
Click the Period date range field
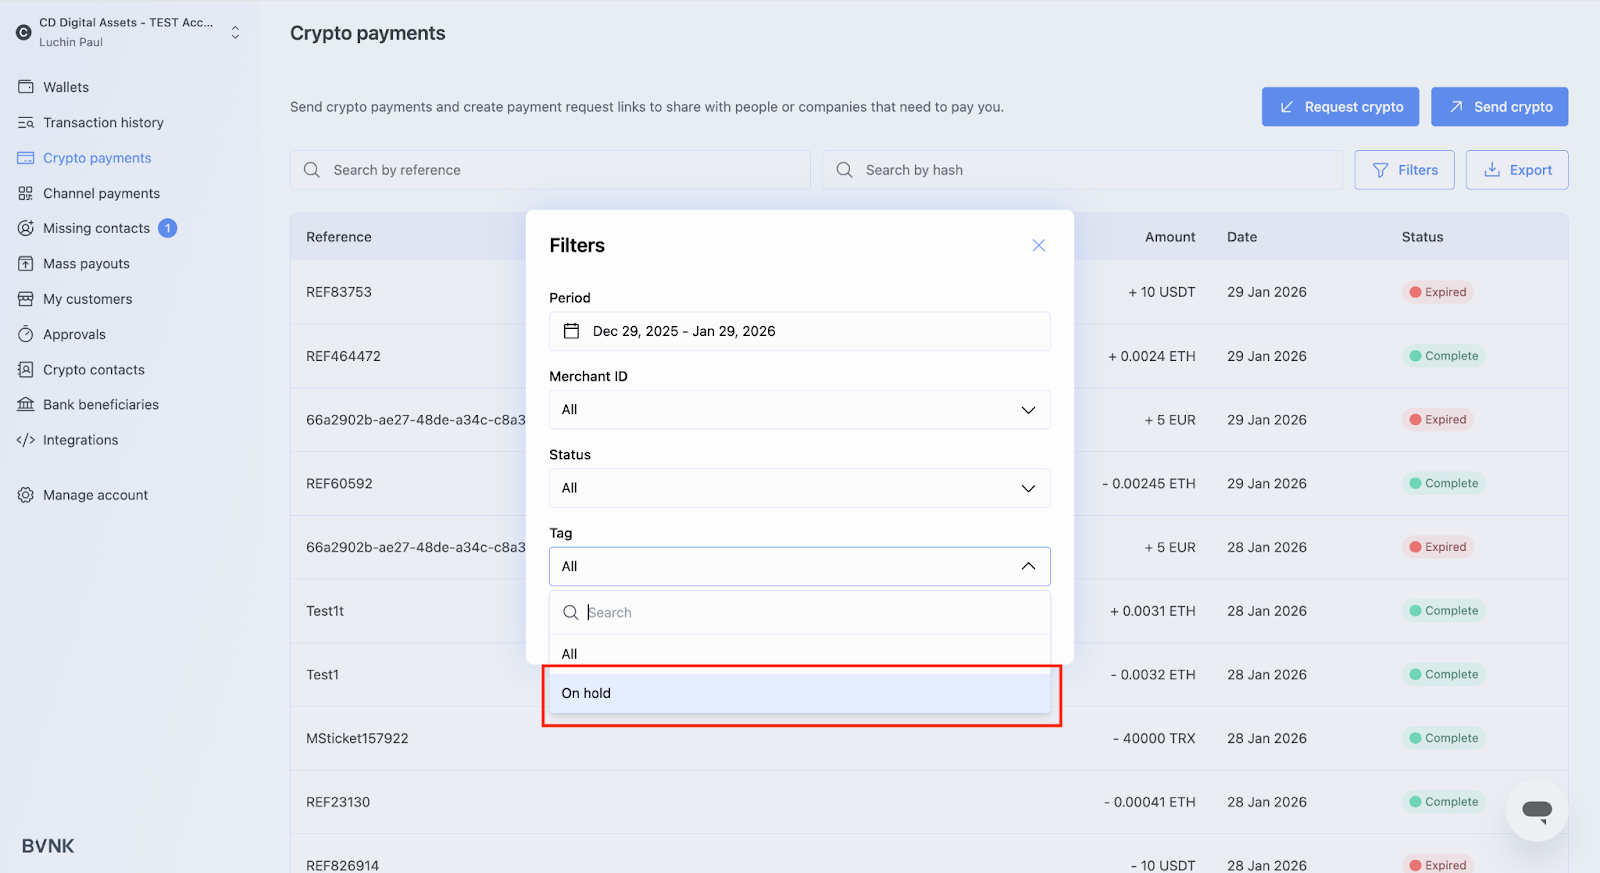pos(799,331)
